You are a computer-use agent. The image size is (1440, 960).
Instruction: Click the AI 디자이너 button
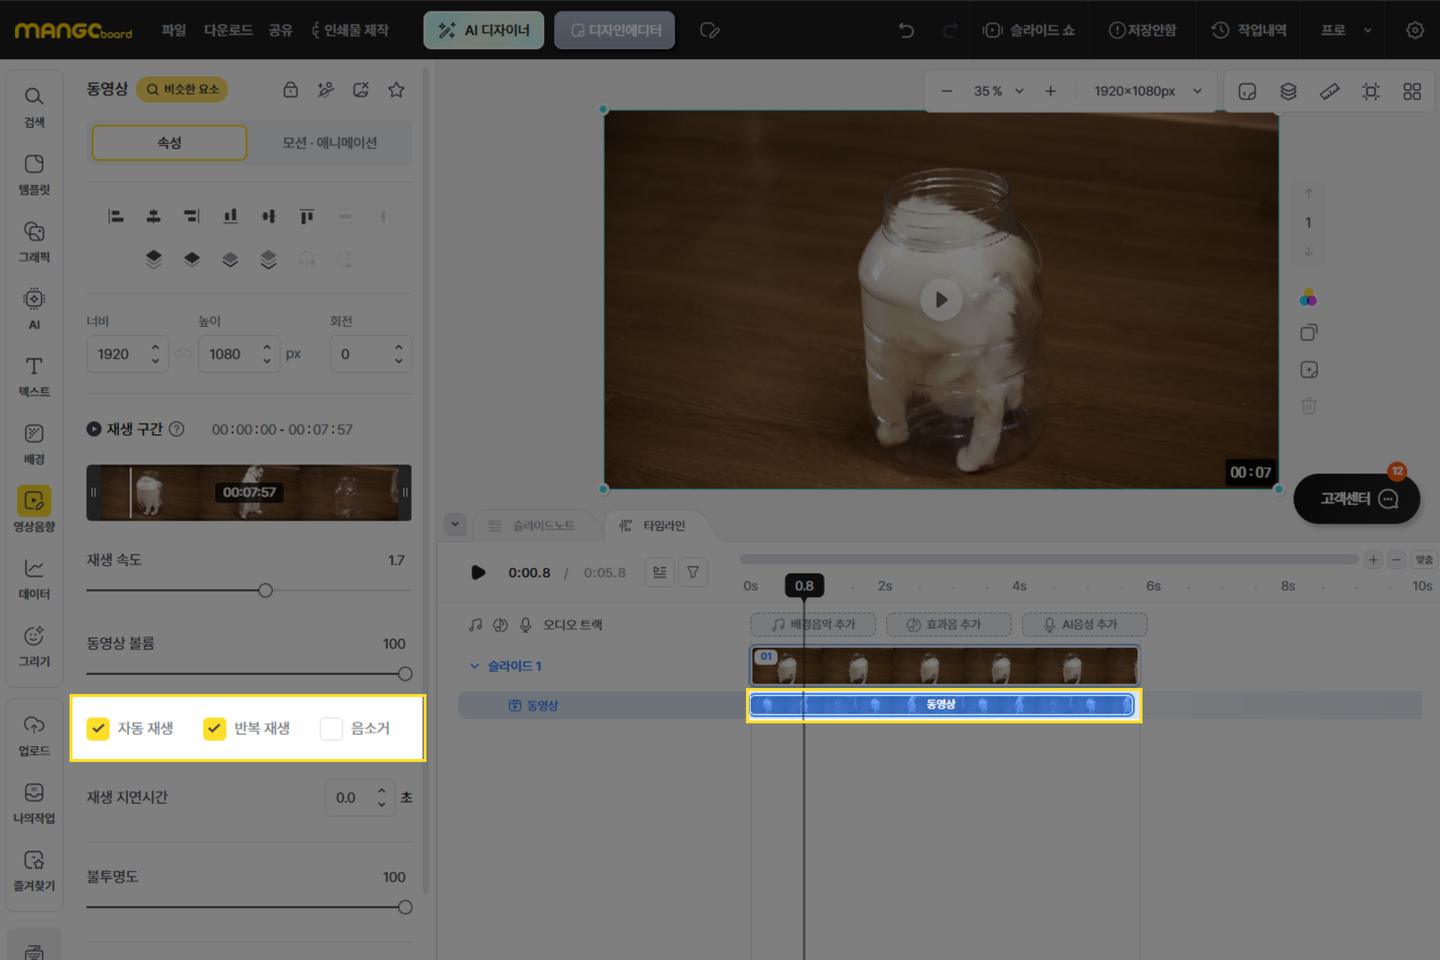pyautogui.click(x=484, y=30)
